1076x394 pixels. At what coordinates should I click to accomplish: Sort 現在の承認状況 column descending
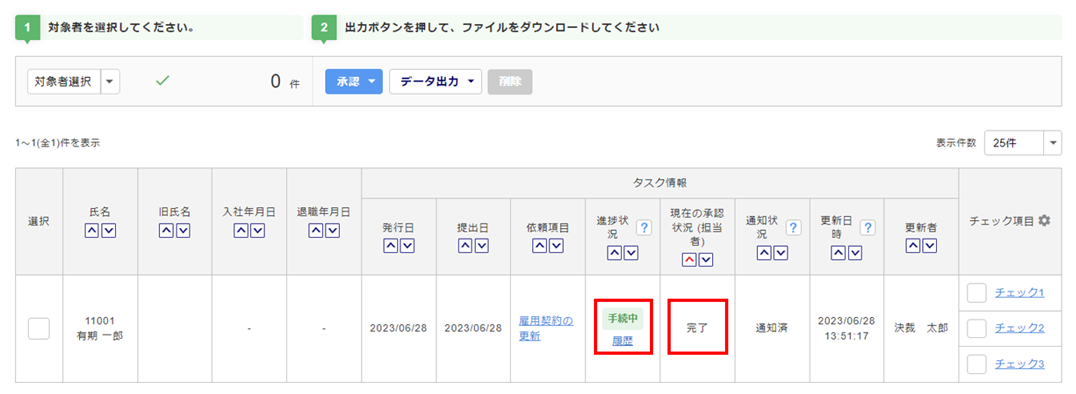click(x=705, y=259)
